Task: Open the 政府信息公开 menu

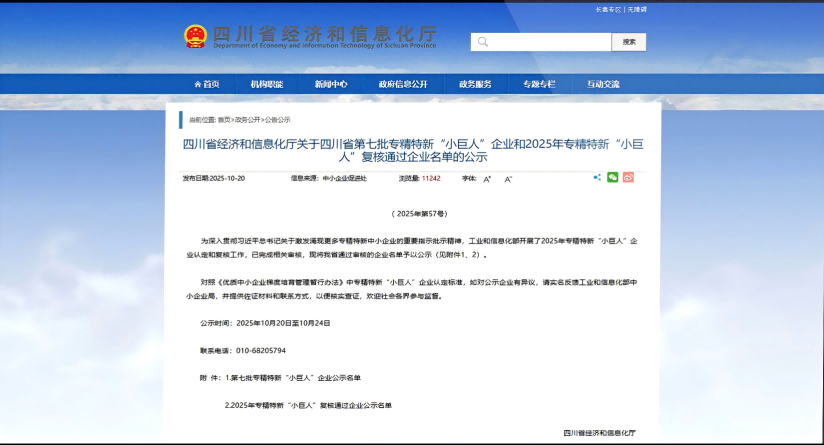Action: coord(403,84)
